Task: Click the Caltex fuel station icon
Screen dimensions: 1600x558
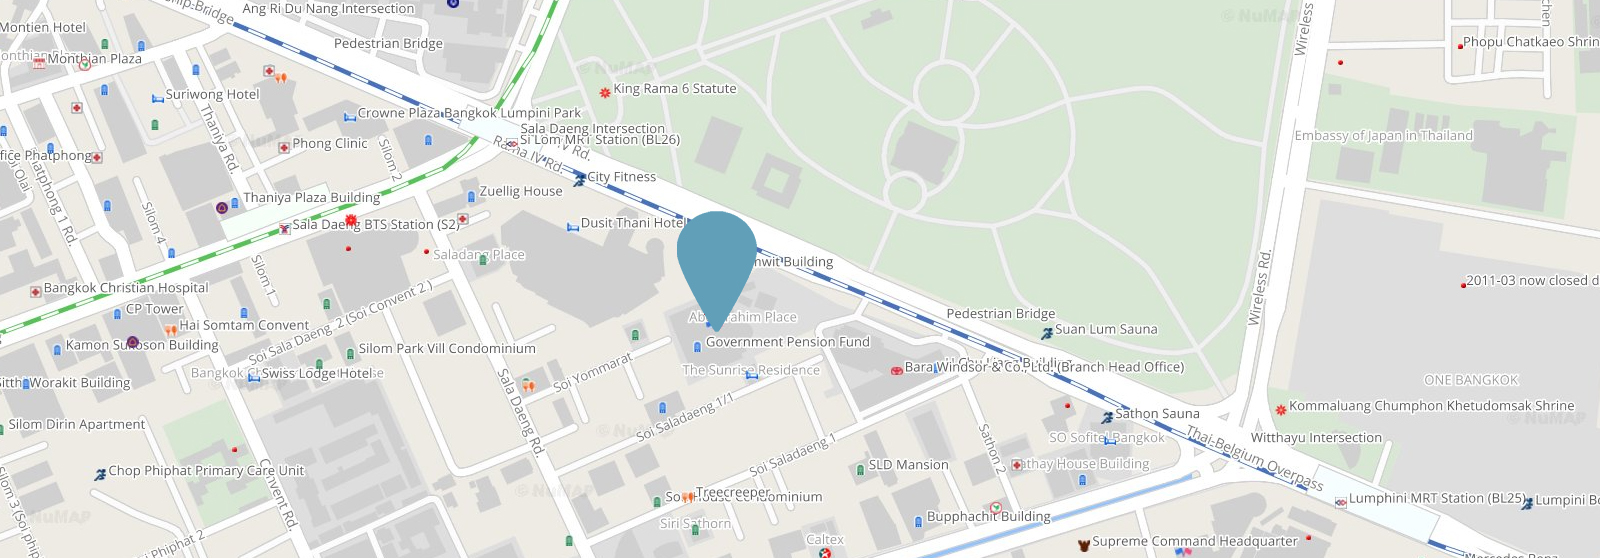Action: (825, 552)
